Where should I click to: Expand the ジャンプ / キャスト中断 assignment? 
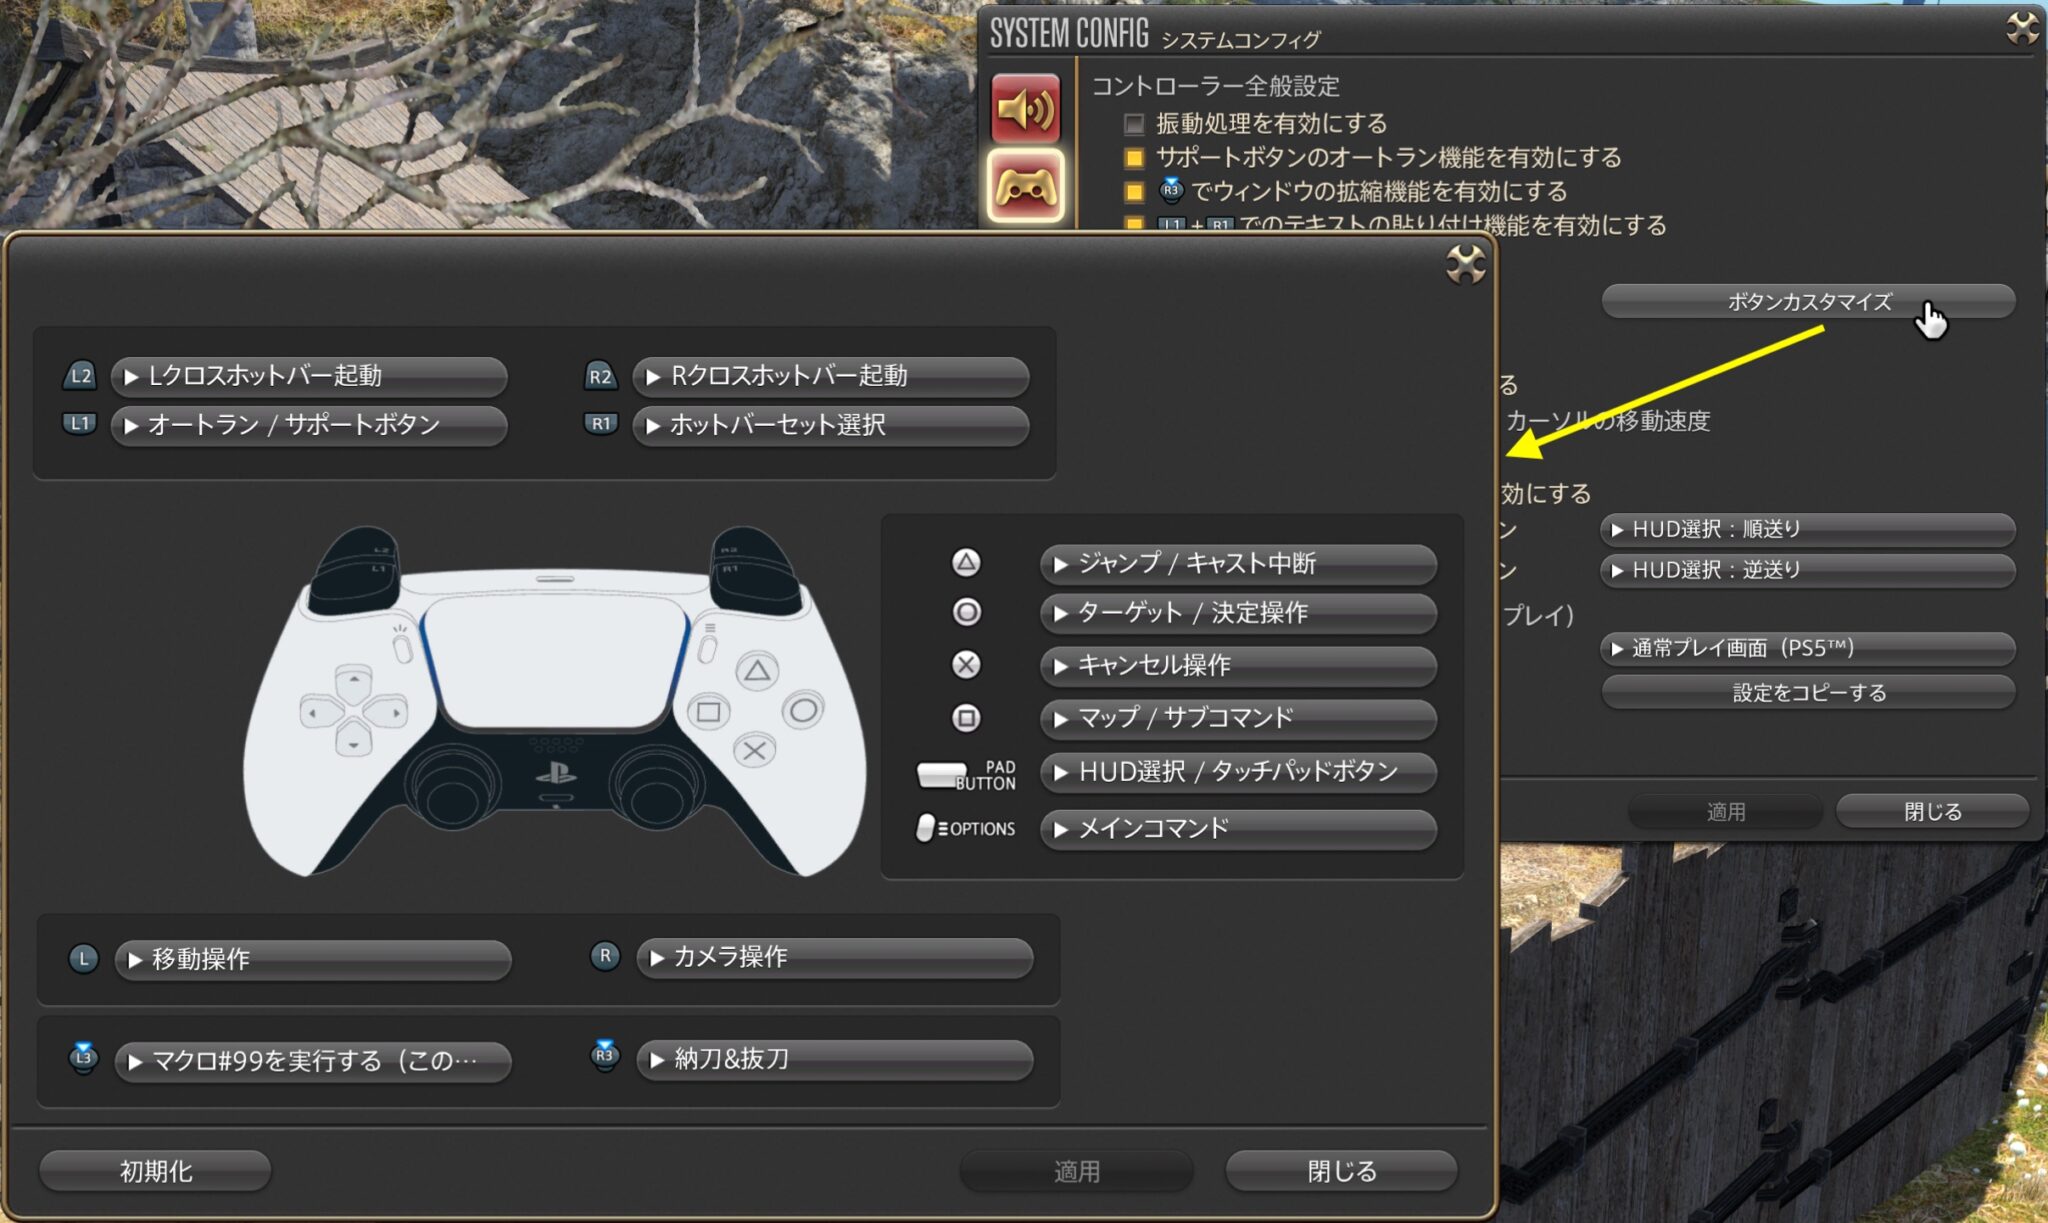pyautogui.click(x=1240, y=565)
